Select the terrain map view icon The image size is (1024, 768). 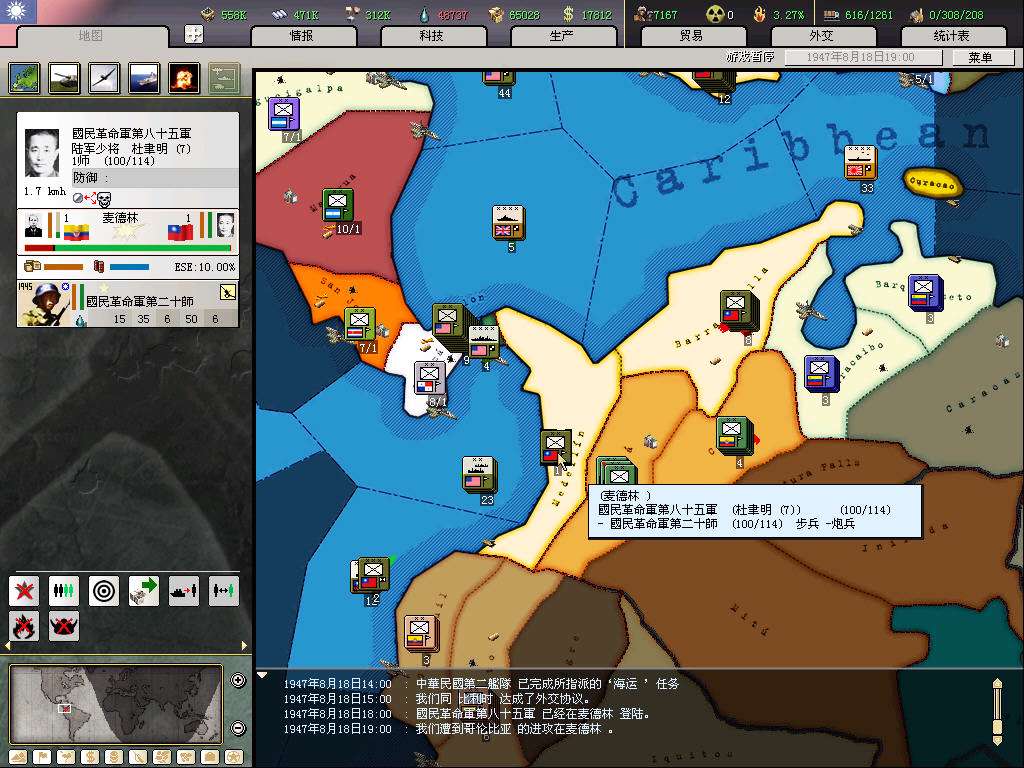coord(24,78)
